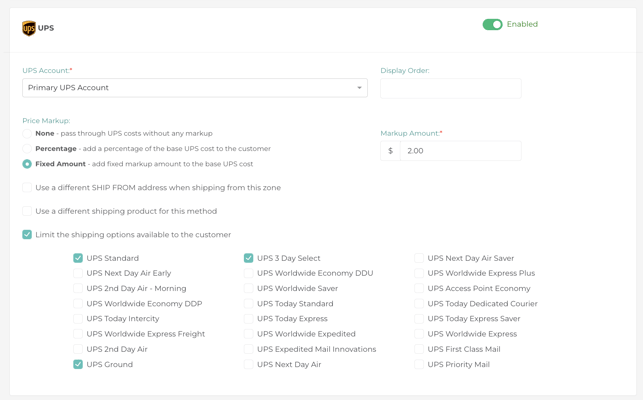Check UPS Access Point Economy
Viewport: 643px width, 400px height.
pyautogui.click(x=419, y=288)
